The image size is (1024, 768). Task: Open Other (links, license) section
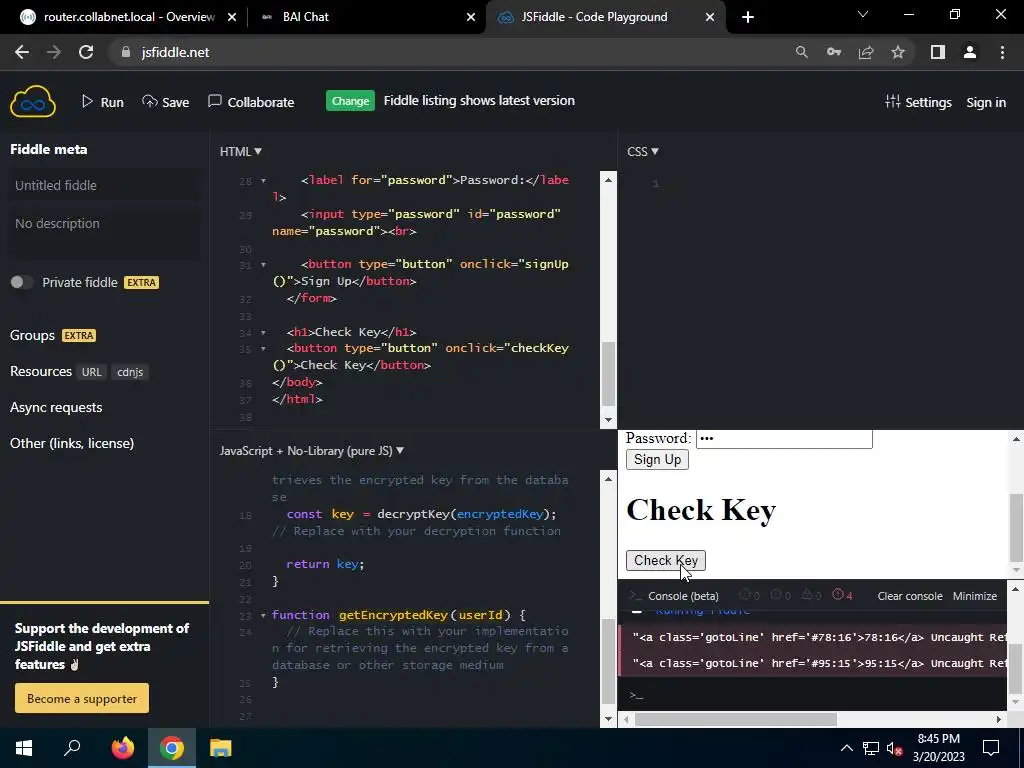tap(72, 443)
